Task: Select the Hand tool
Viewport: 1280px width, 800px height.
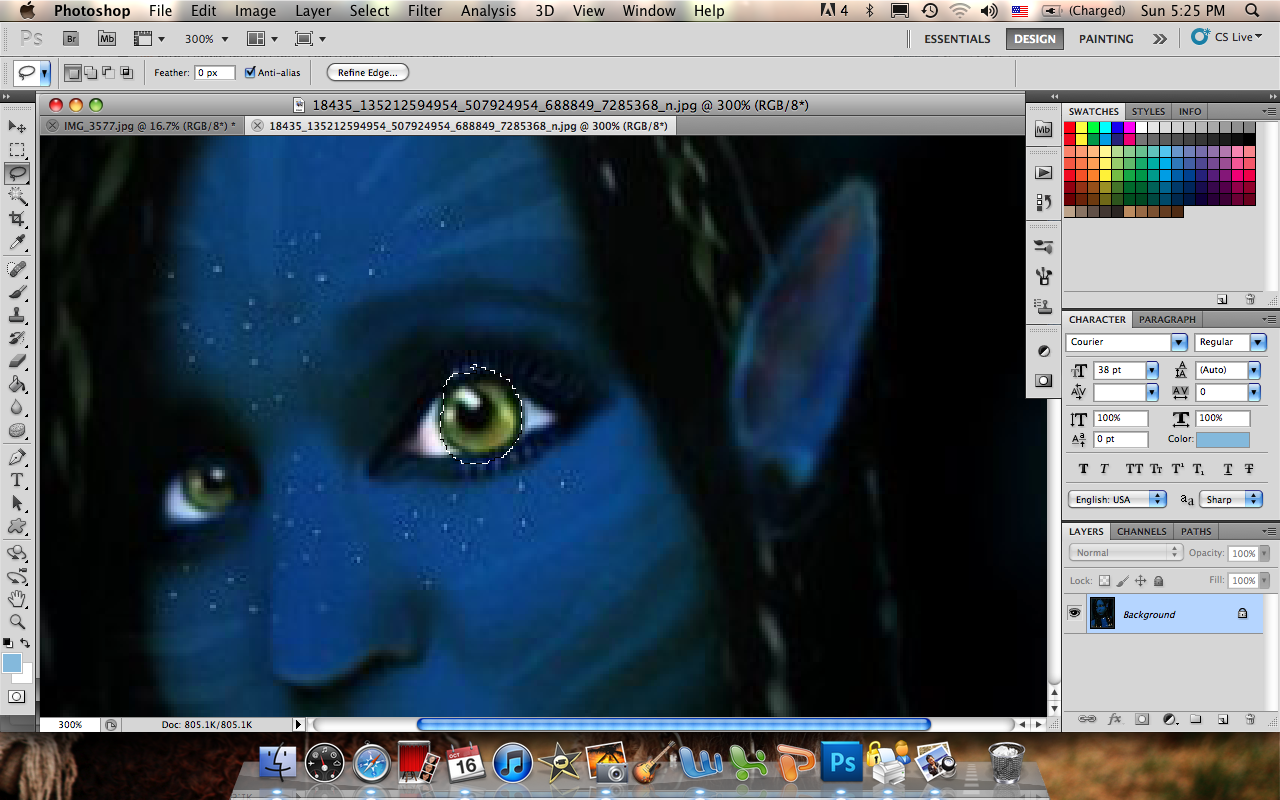Action: [17, 599]
